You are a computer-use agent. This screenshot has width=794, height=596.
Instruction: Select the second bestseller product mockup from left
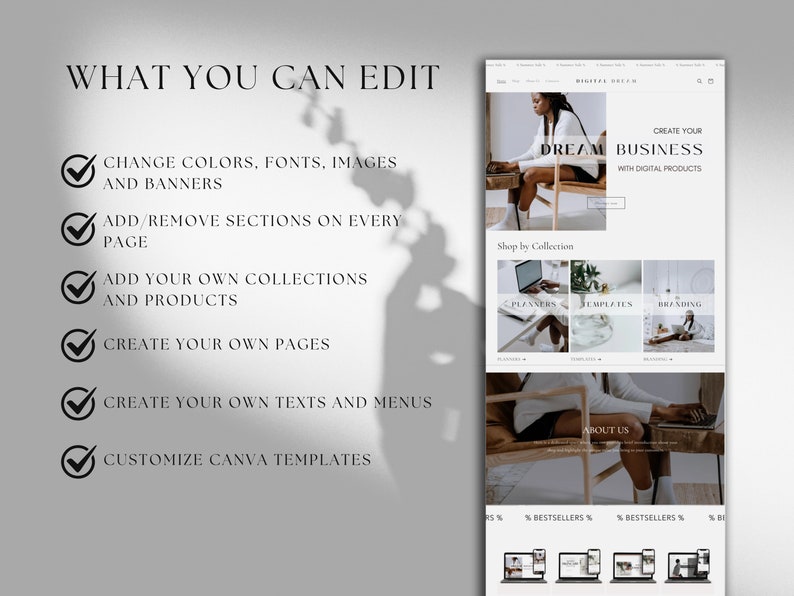pyautogui.click(x=578, y=566)
